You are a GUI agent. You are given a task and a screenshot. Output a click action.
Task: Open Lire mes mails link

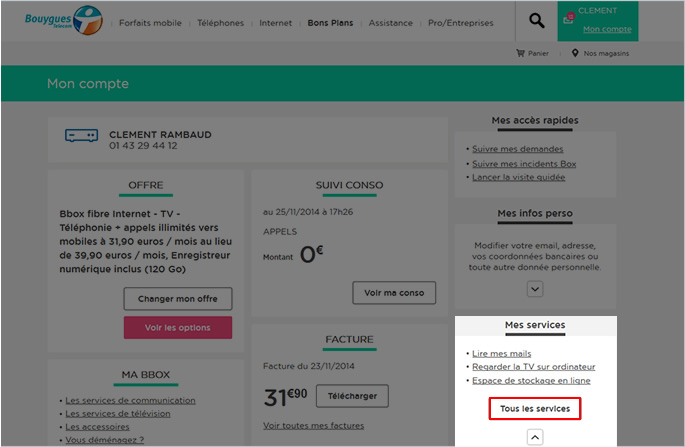502,353
